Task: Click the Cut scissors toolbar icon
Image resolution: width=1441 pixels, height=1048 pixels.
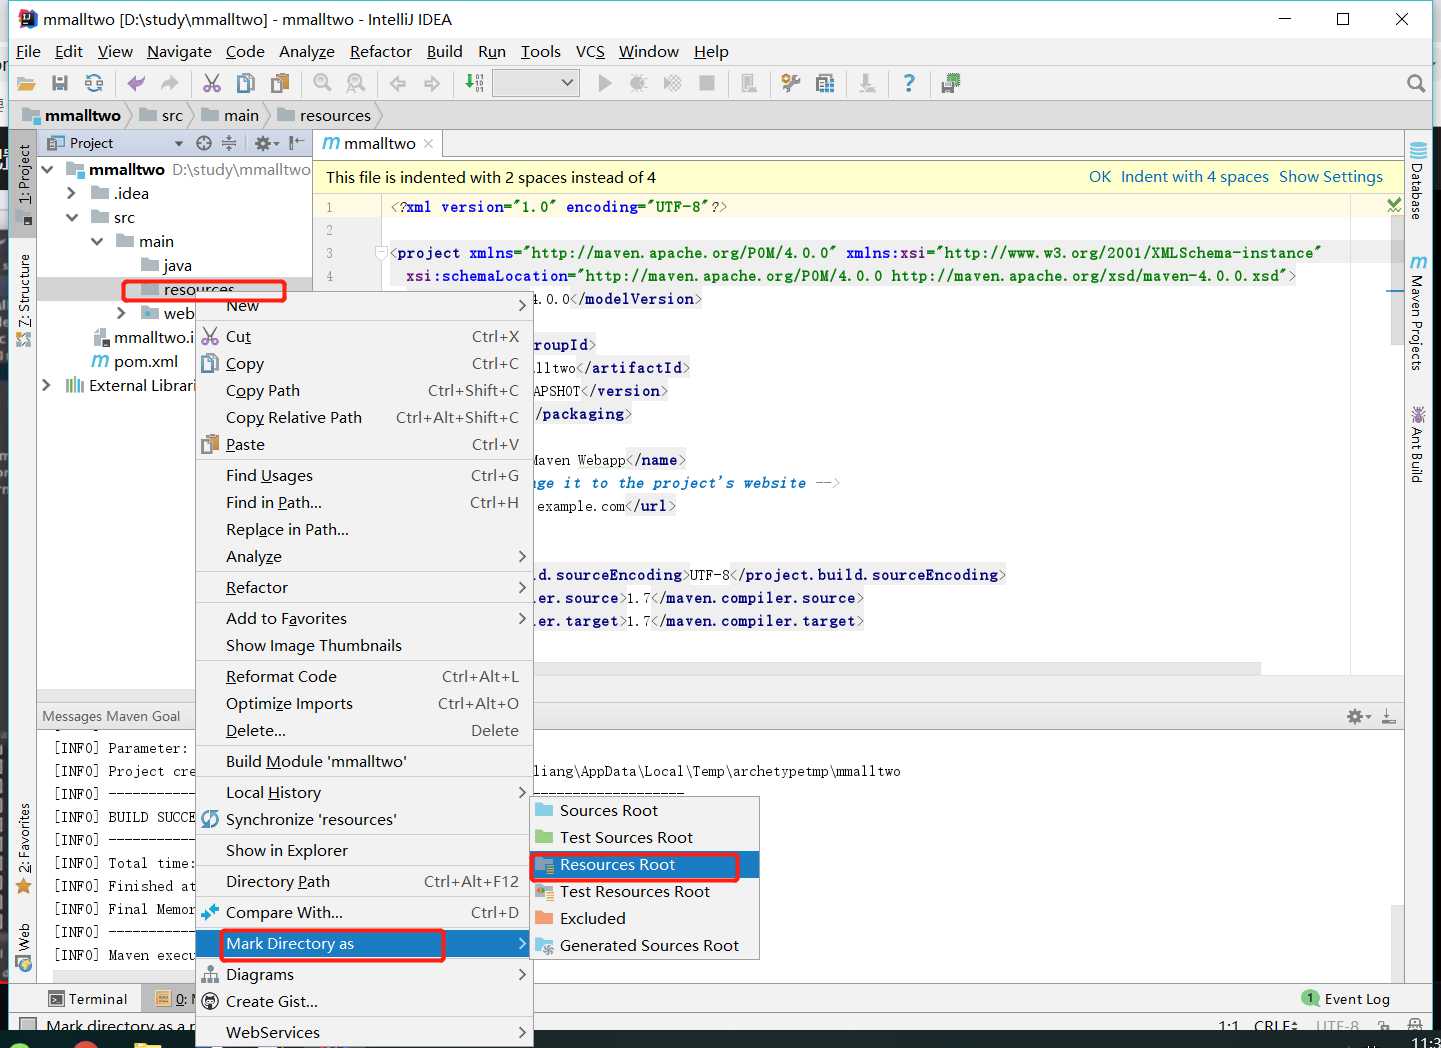Action: pyautogui.click(x=212, y=84)
